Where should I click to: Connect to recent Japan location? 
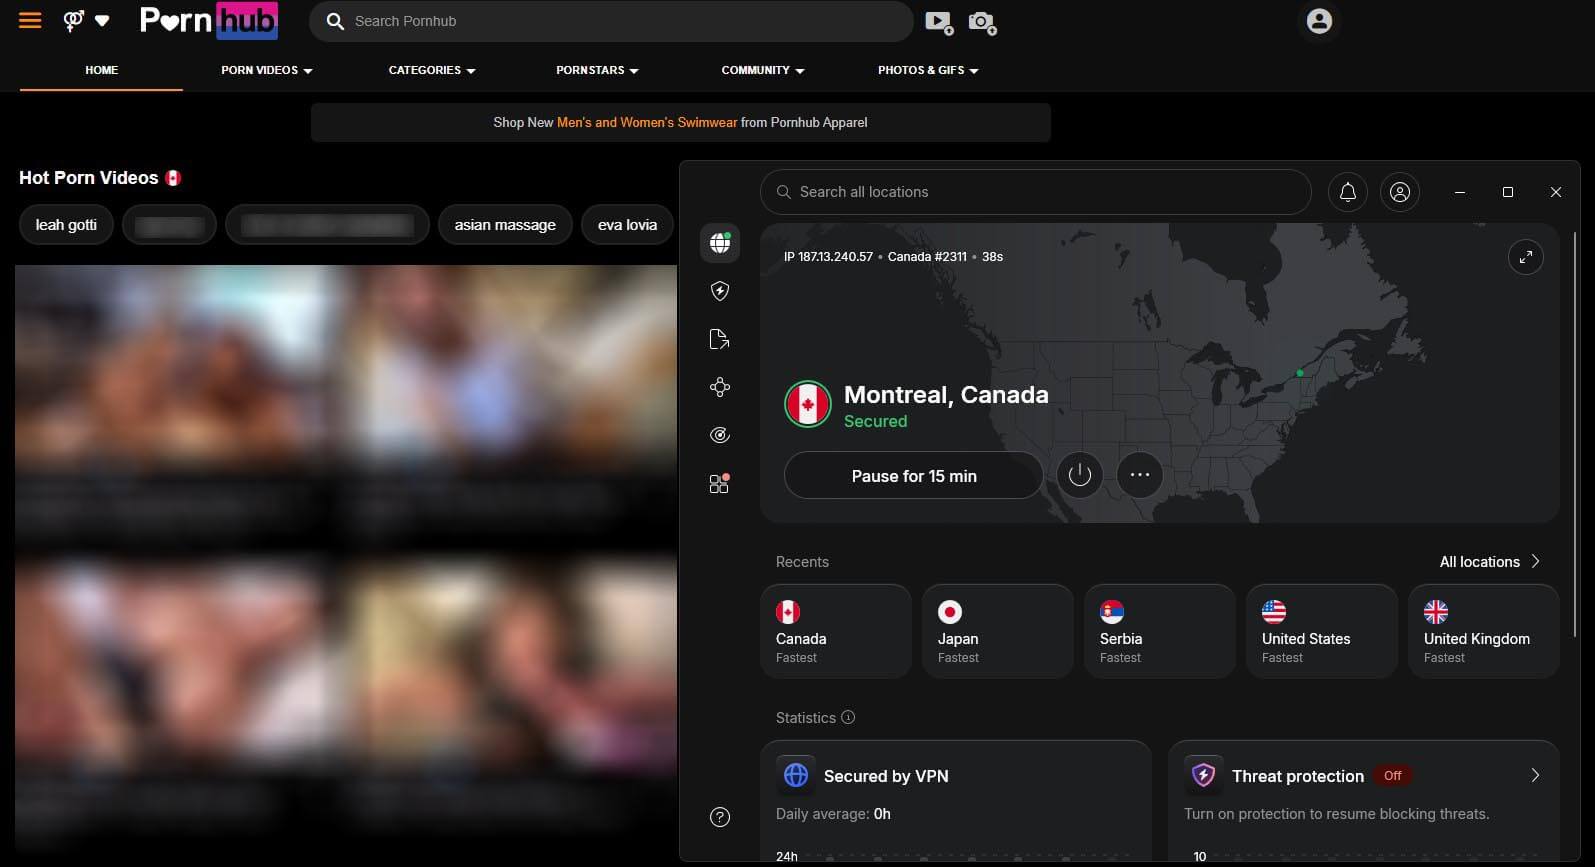(998, 631)
